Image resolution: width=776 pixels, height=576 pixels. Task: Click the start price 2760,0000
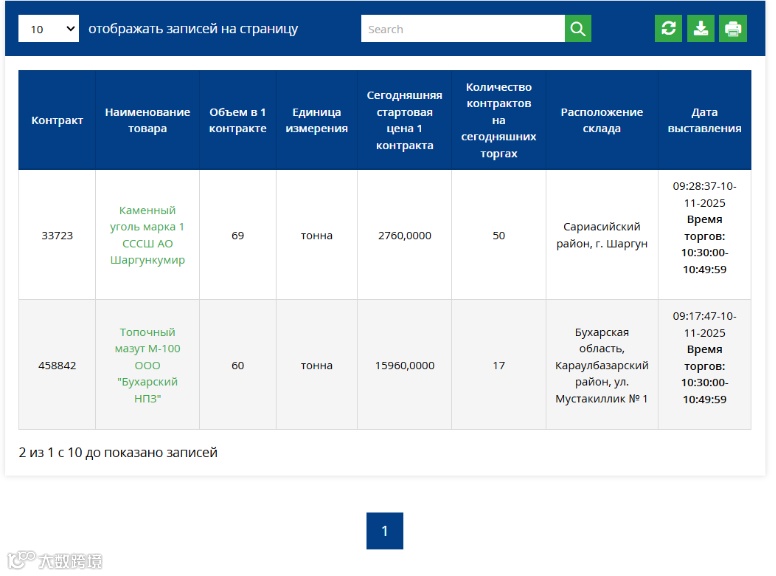(x=404, y=235)
